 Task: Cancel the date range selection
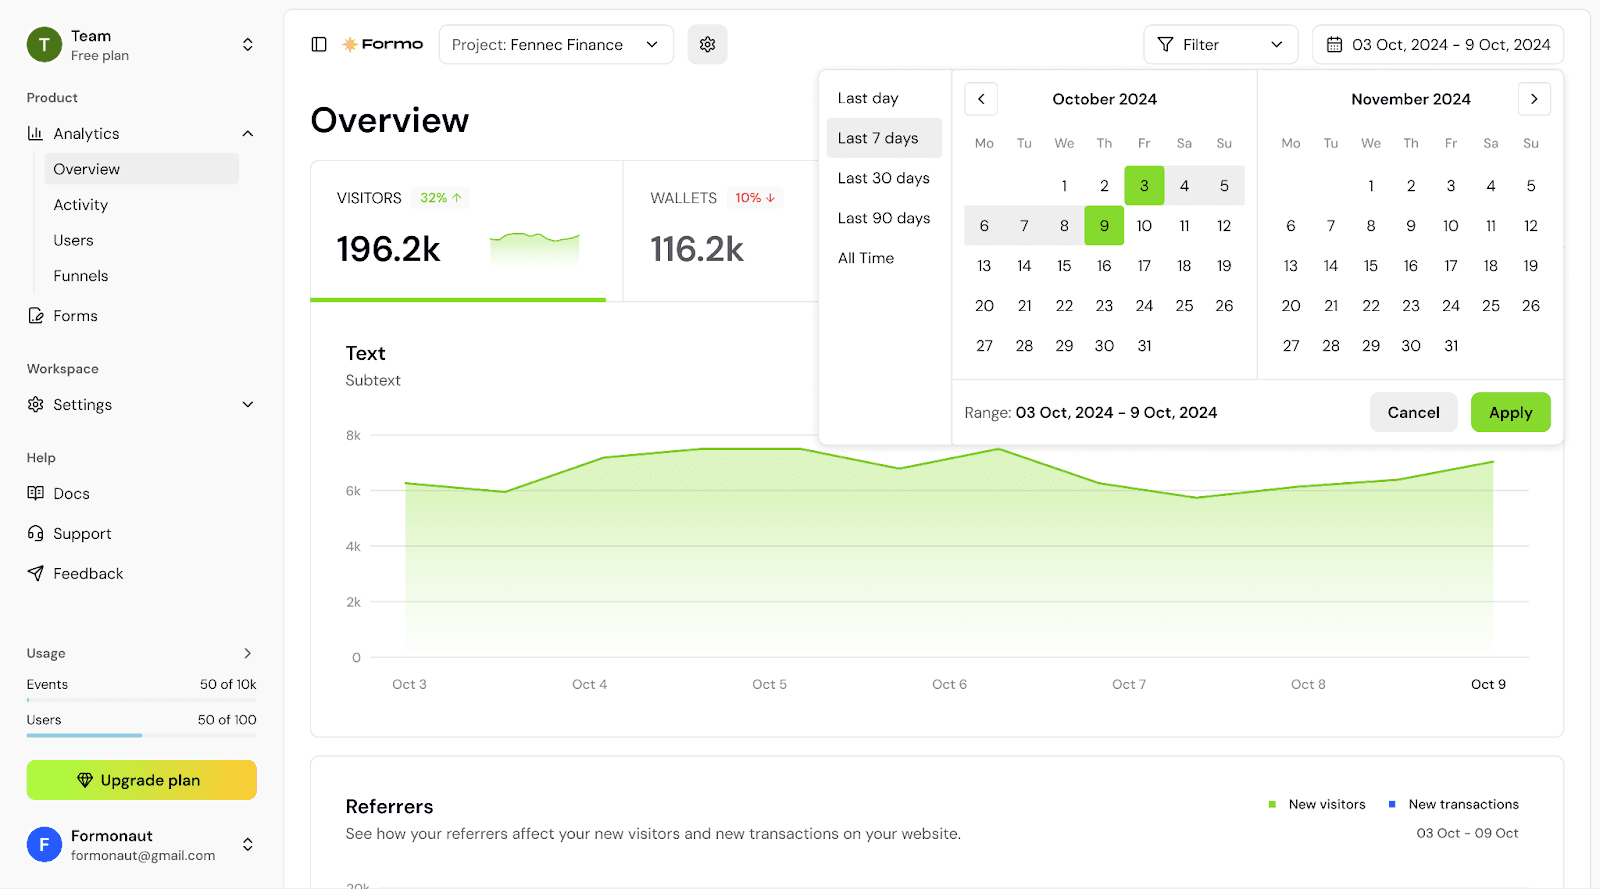click(1413, 412)
